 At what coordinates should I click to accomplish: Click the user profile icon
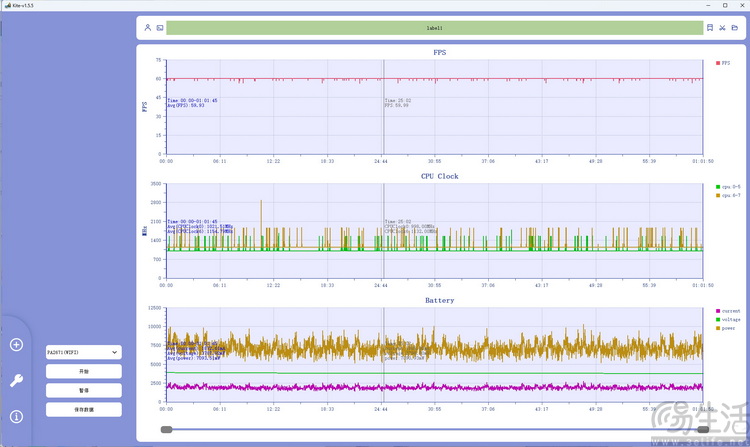click(x=147, y=28)
